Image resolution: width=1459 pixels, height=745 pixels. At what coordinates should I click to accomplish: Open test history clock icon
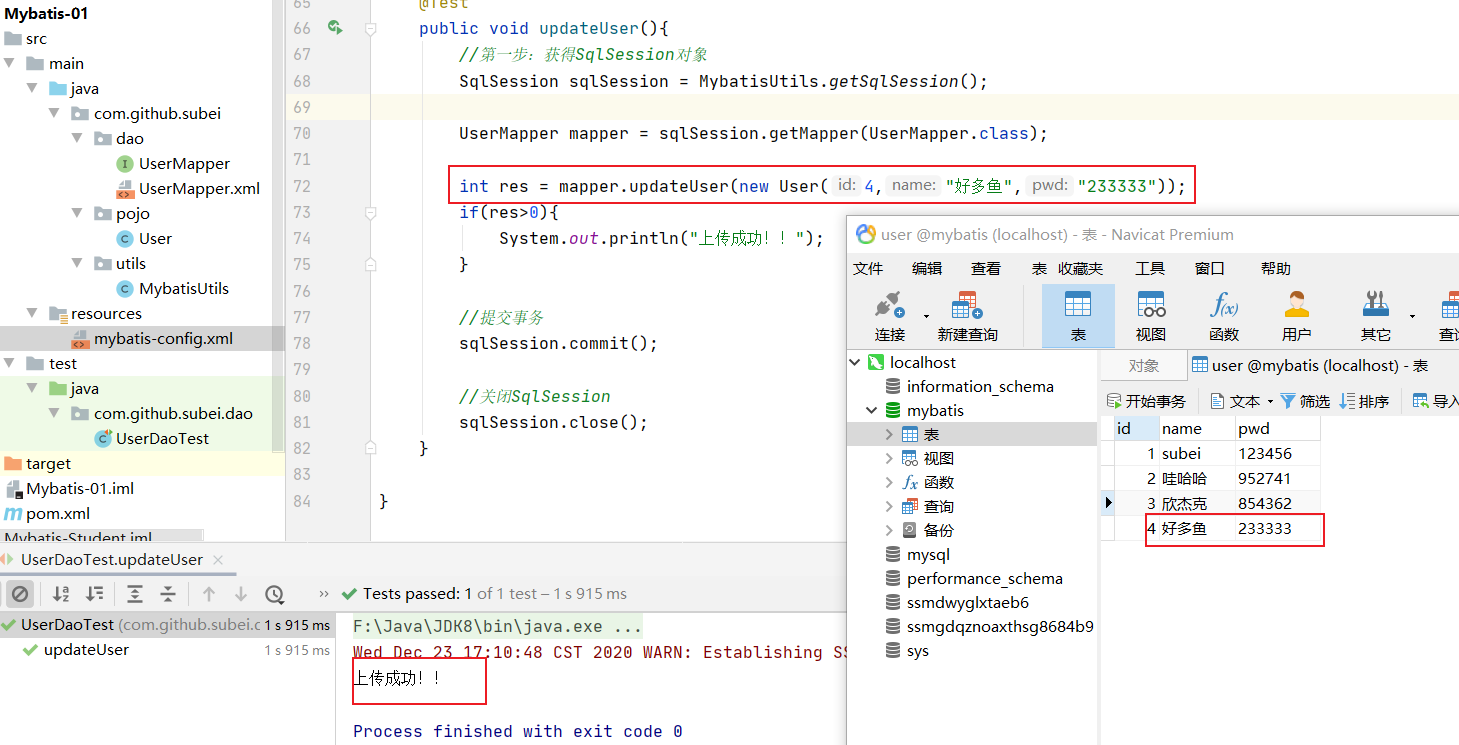(x=274, y=594)
